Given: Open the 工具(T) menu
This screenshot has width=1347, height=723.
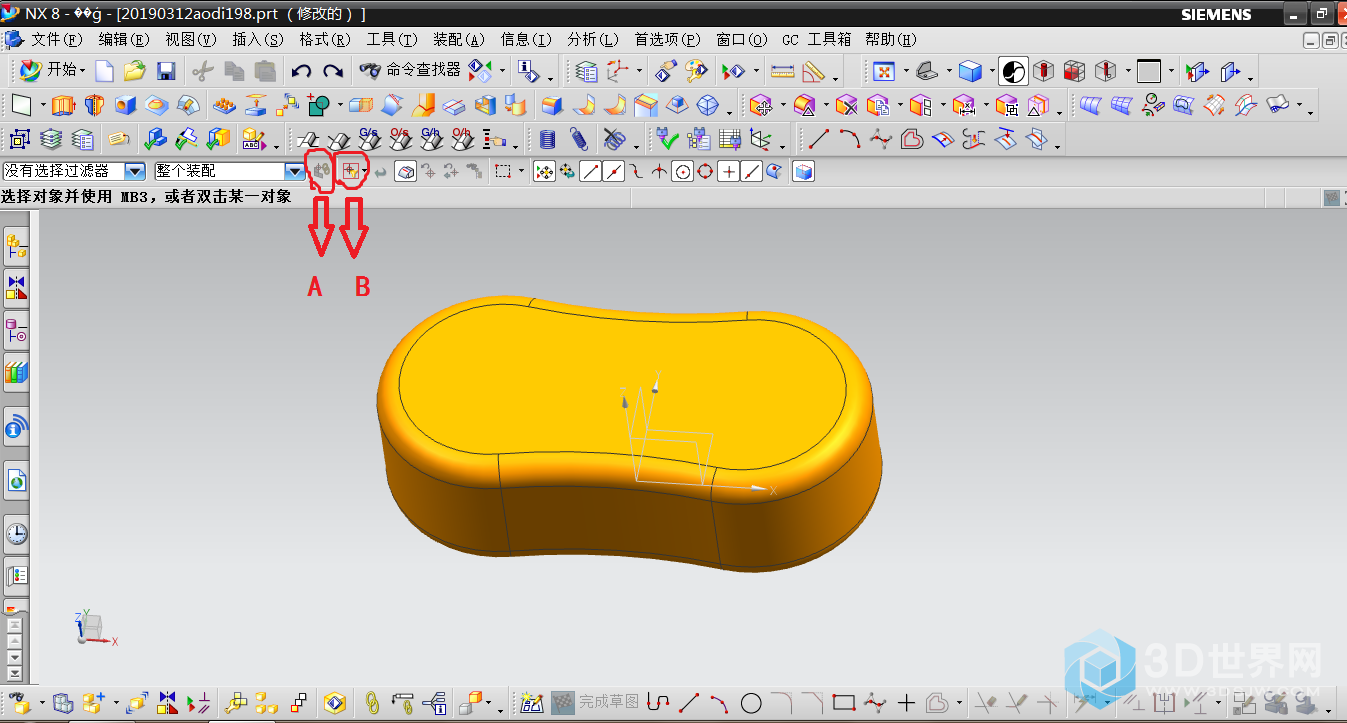Looking at the screenshot, I should pos(392,39).
